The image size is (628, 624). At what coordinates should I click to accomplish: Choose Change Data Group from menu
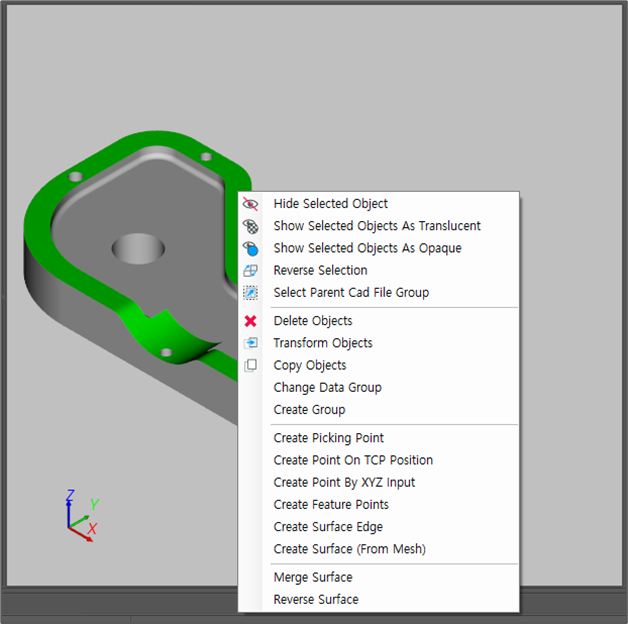[x=327, y=387]
